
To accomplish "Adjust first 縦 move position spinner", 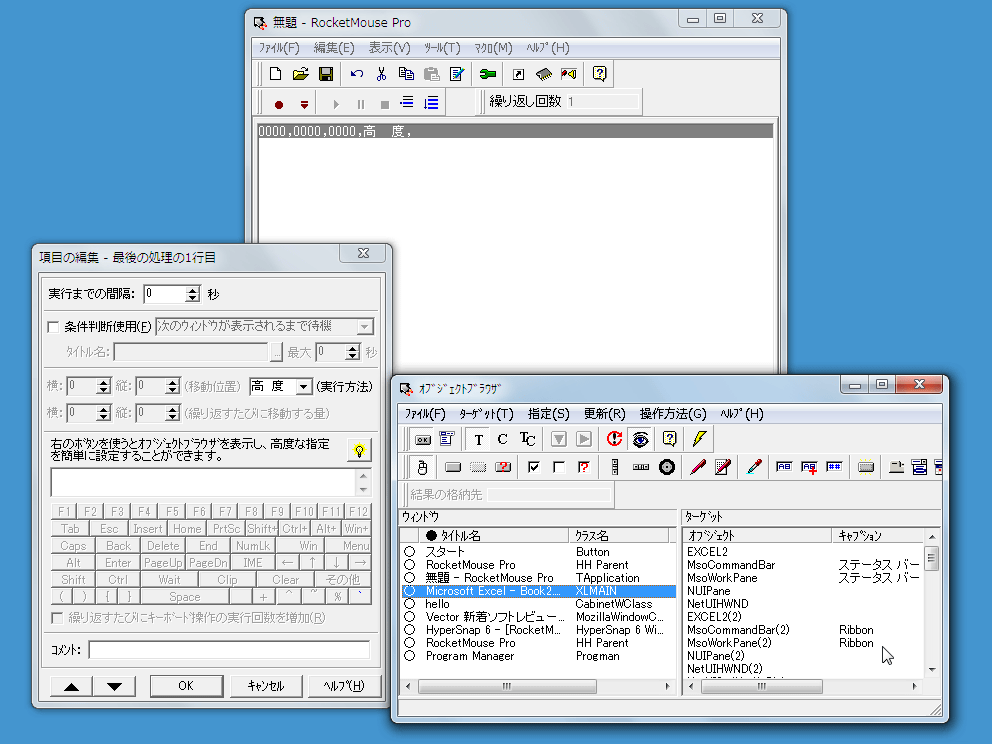I will [173, 387].
